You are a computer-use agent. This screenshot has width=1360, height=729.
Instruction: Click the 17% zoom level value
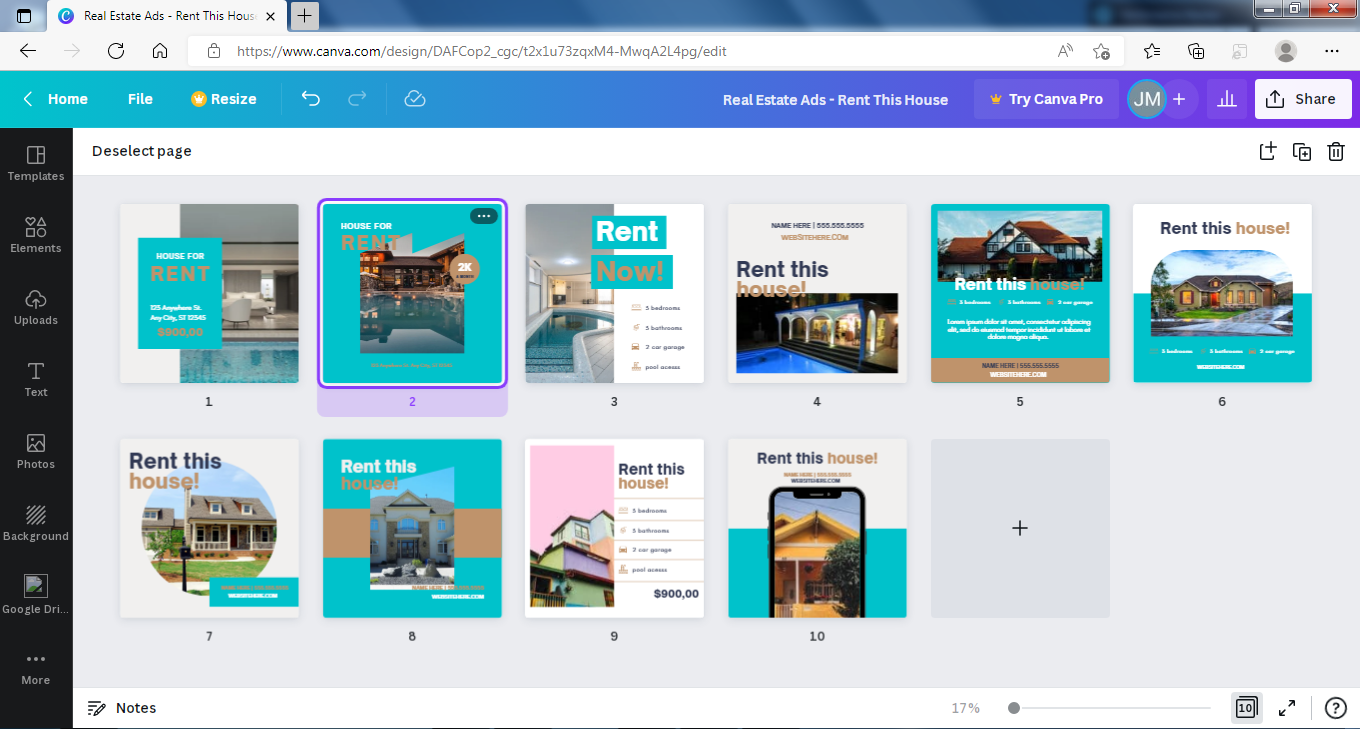[x=965, y=708]
